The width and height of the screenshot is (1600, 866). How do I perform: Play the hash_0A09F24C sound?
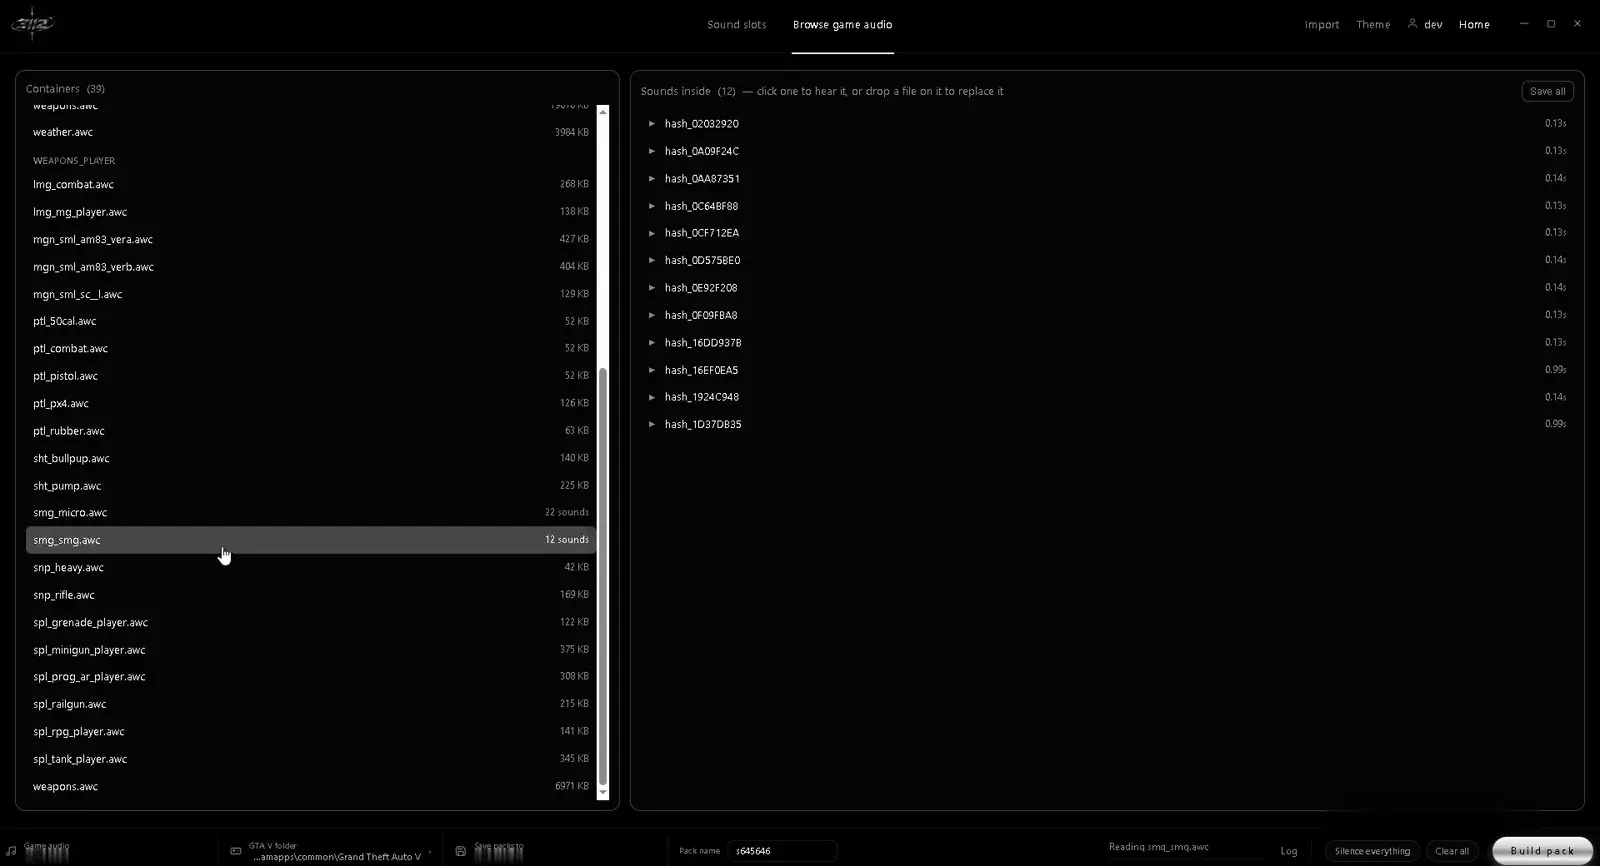tap(652, 151)
